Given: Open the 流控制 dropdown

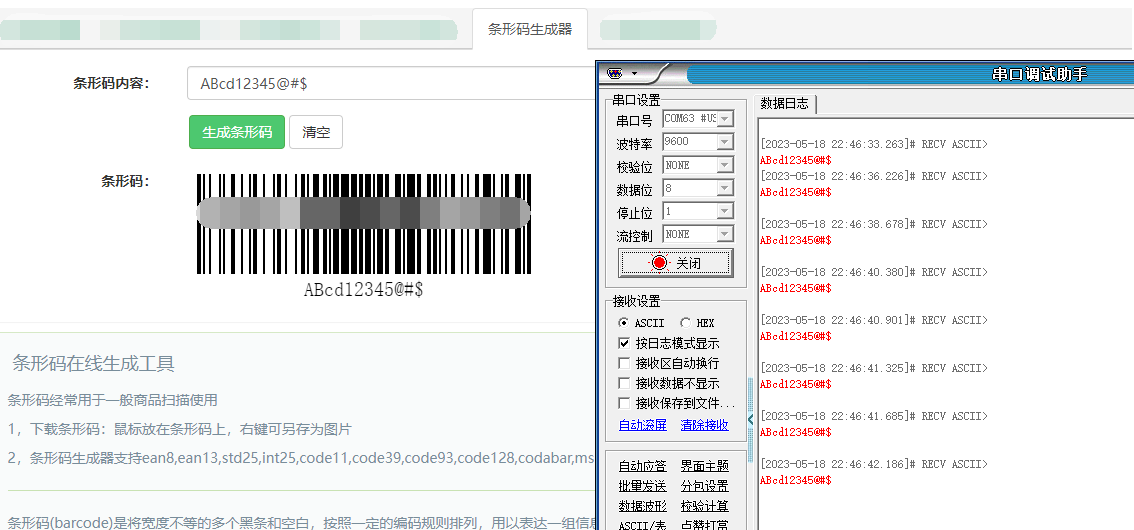Looking at the screenshot, I should tap(725, 234).
